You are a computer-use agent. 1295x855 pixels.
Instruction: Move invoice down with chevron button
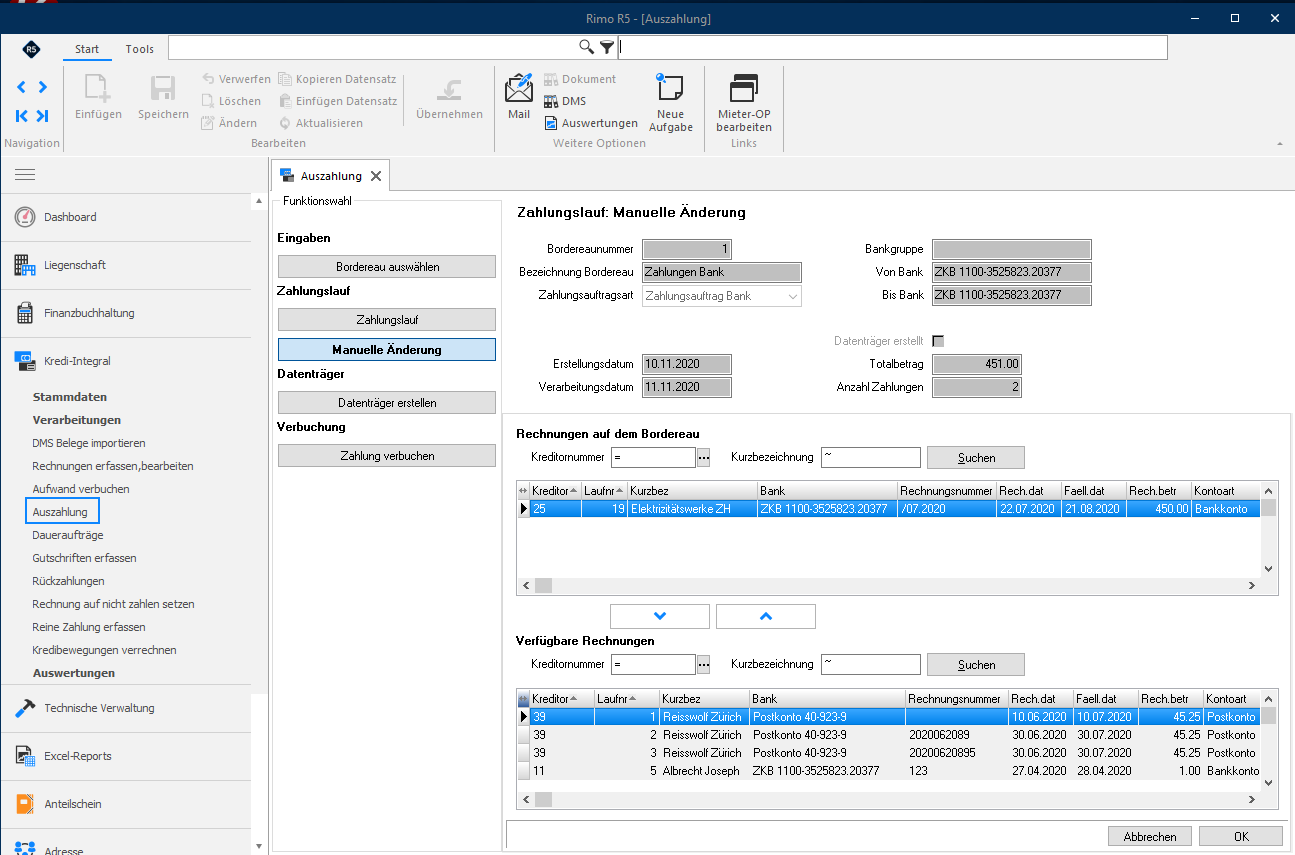tap(660, 616)
